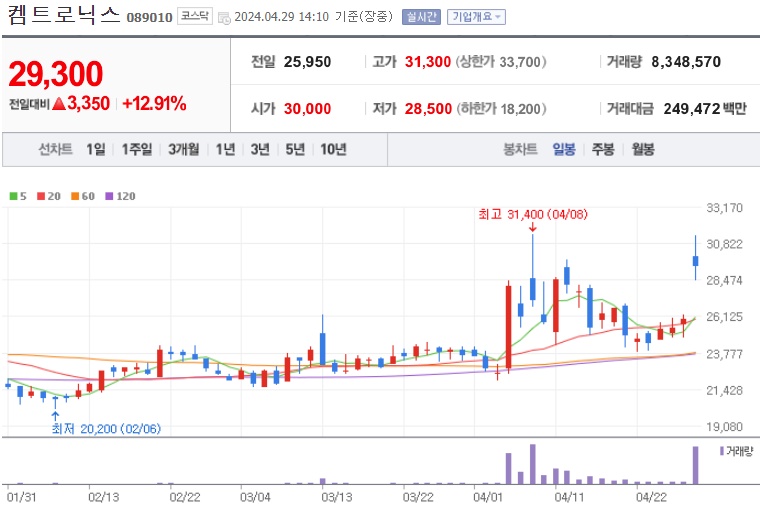Click the 상한가 33,700 text
The height and width of the screenshot is (509, 760).
point(501,62)
